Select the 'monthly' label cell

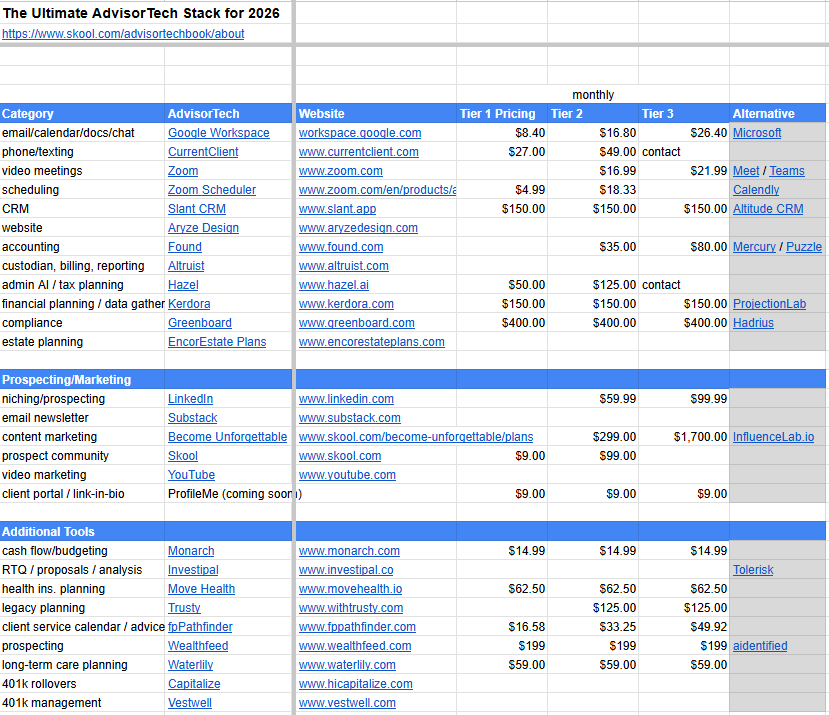(593, 95)
